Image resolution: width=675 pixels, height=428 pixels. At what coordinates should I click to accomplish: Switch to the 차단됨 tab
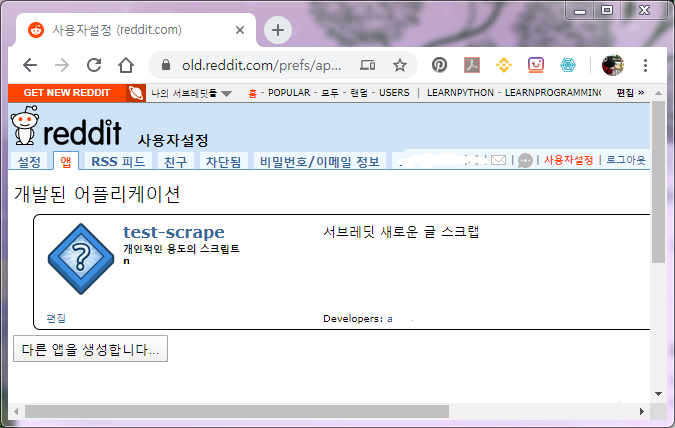coord(223,161)
